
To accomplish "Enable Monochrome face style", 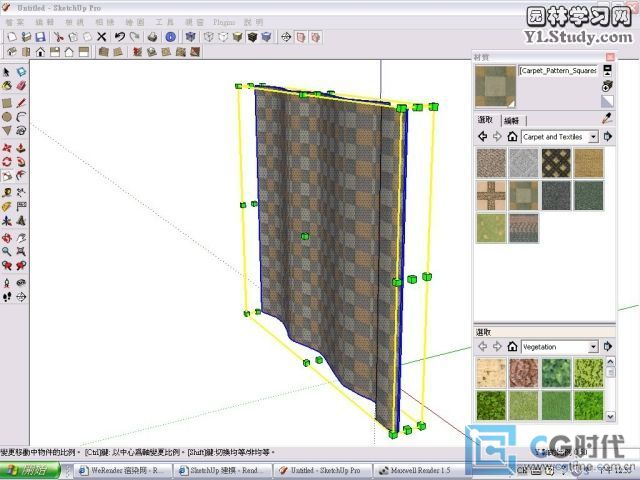I will (267, 37).
